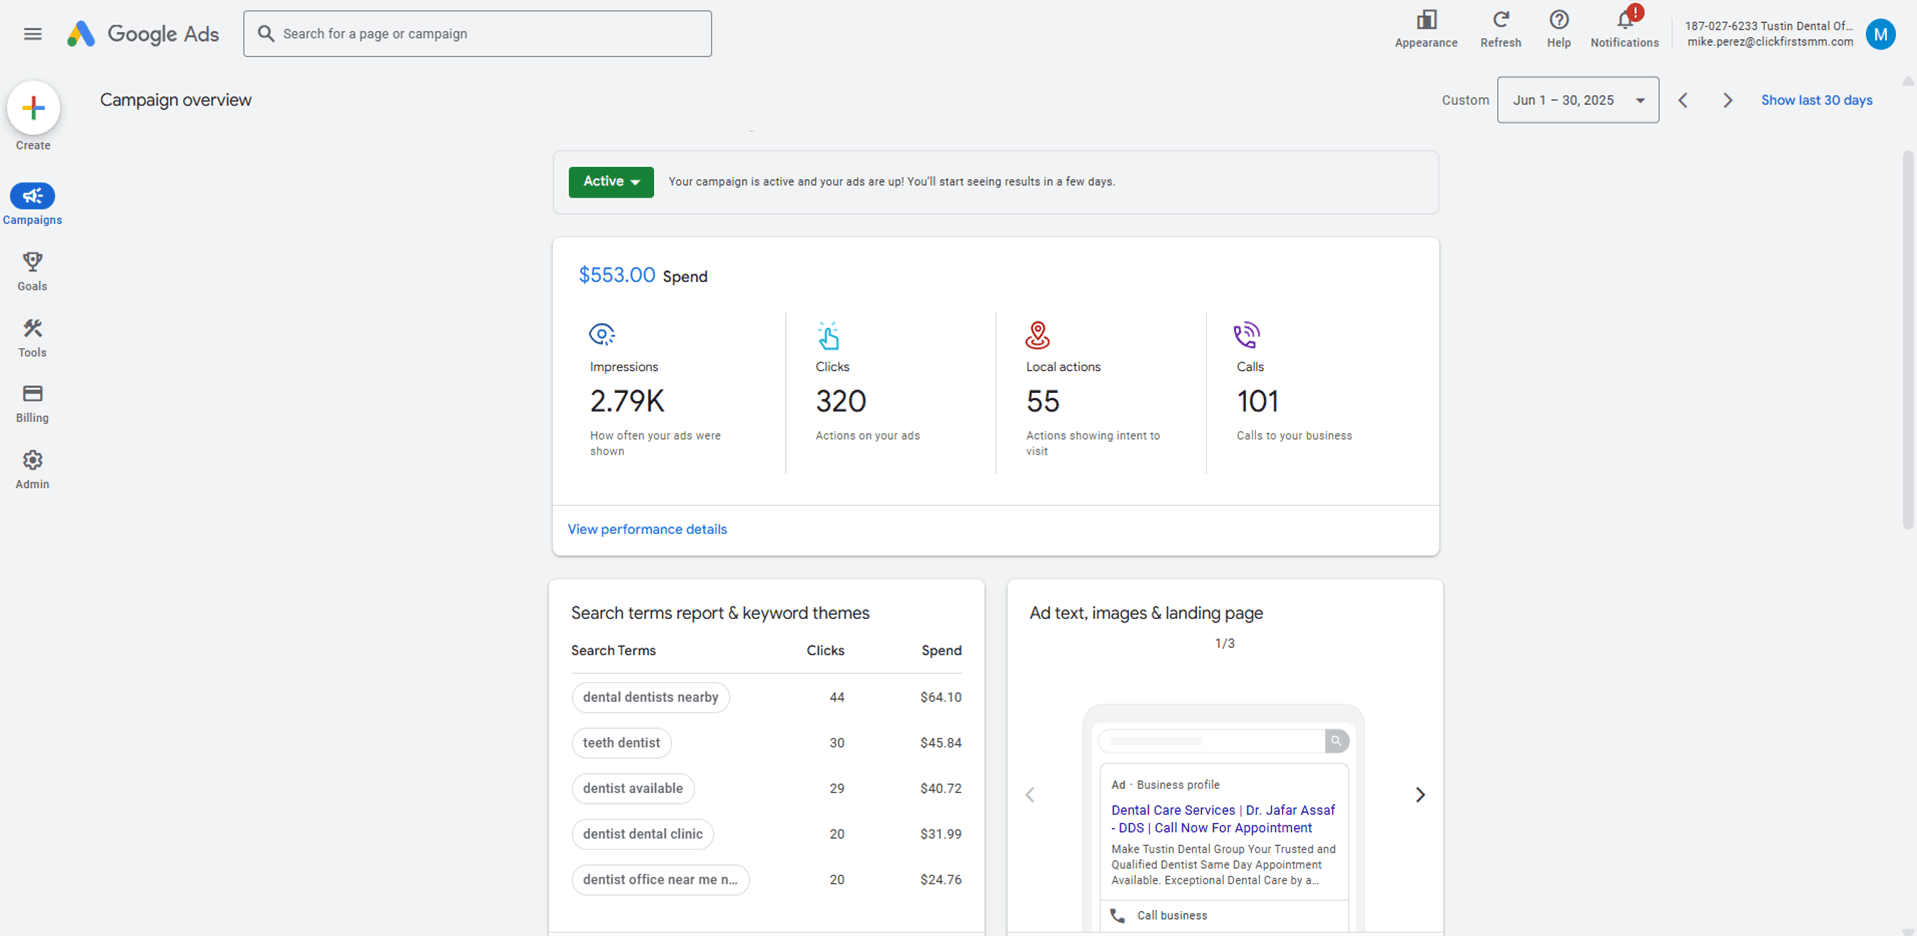This screenshot has height=936, width=1917.
Task: Click the Google Ads logo
Action: tap(143, 34)
